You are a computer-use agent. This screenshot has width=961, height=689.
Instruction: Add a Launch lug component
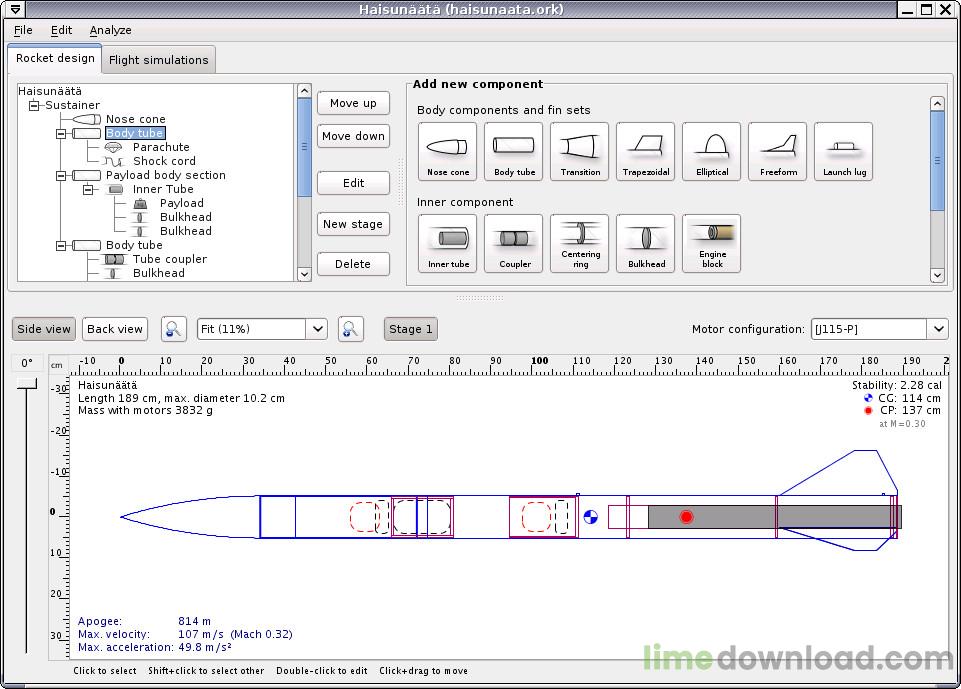[843, 152]
